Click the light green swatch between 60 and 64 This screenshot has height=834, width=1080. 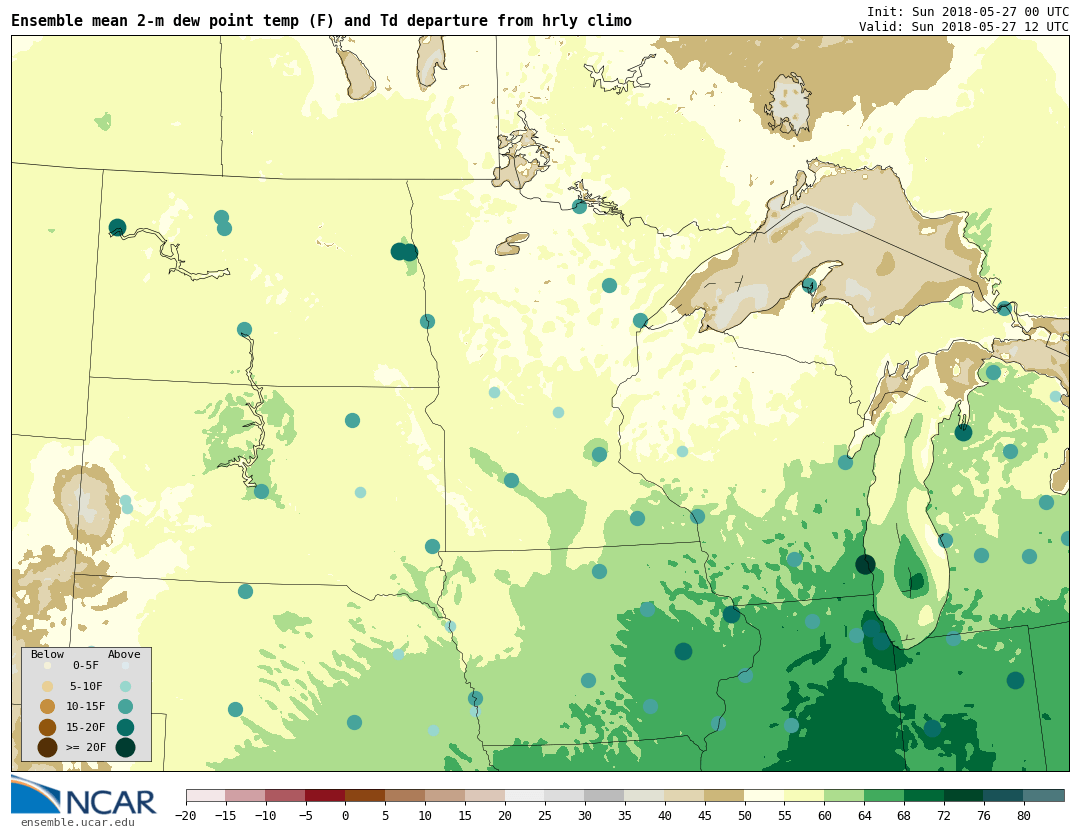pos(845,795)
